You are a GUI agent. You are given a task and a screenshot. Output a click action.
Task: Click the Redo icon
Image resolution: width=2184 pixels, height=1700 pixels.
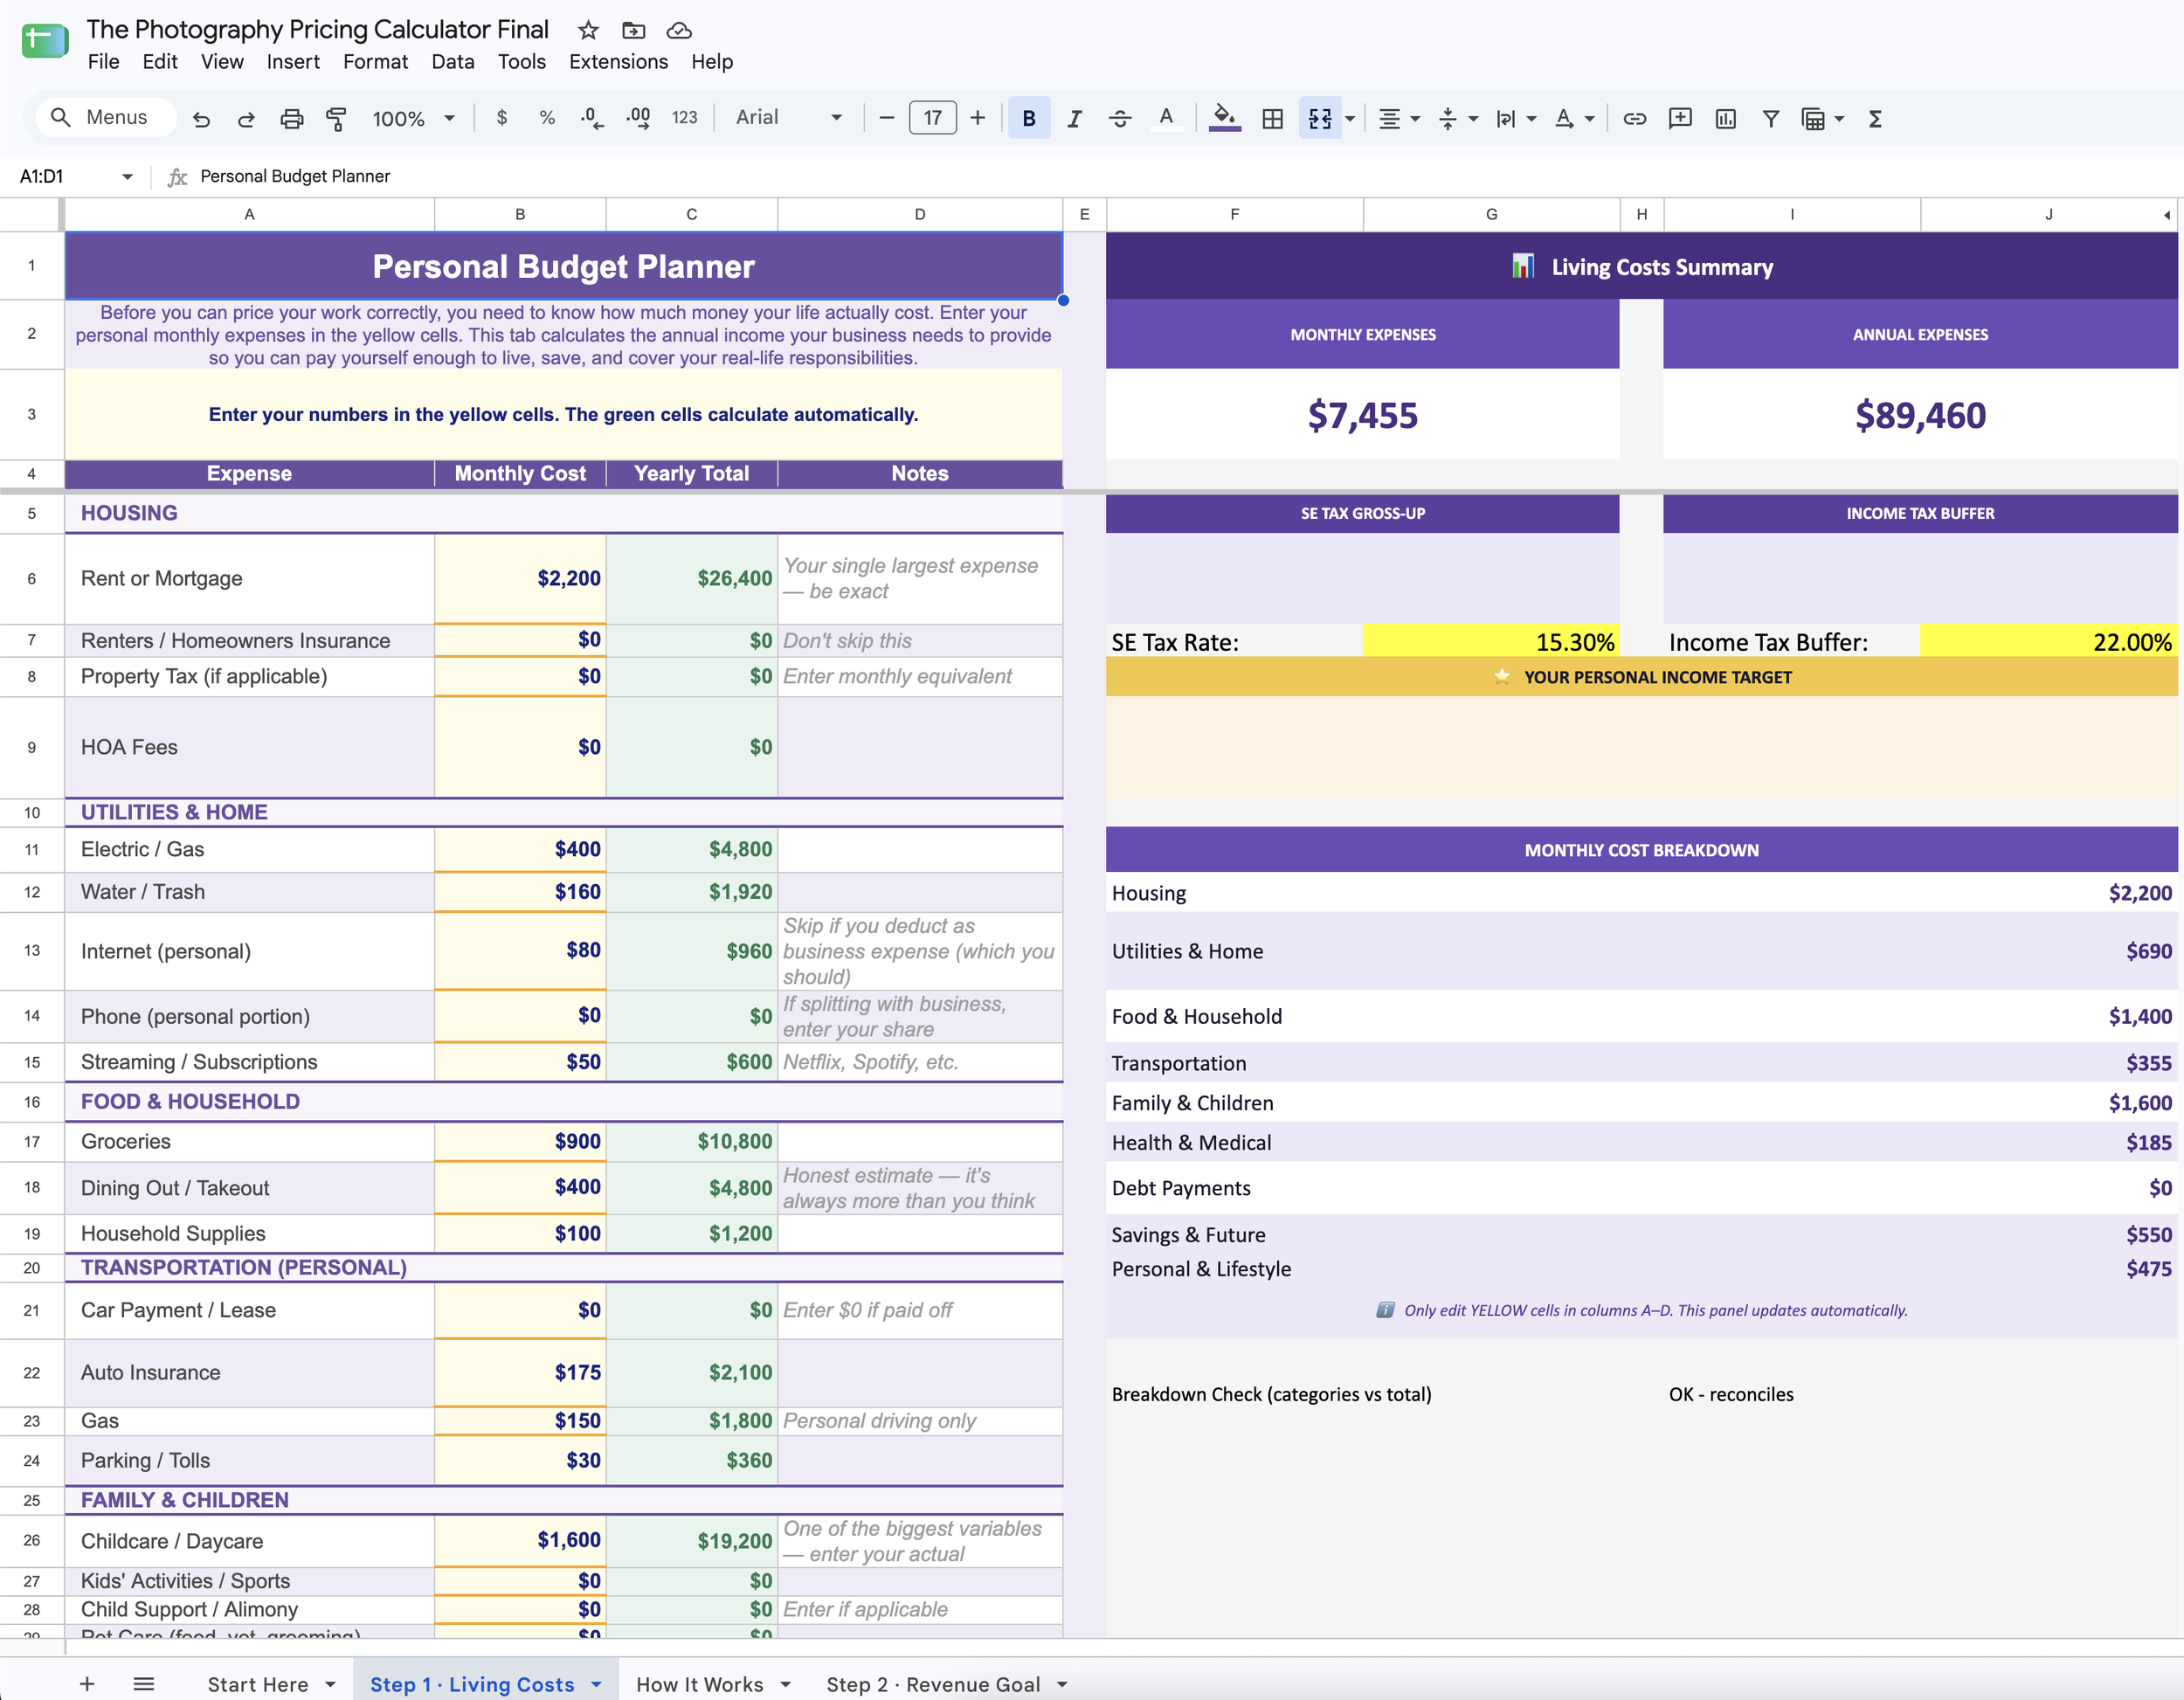[x=246, y=119]
